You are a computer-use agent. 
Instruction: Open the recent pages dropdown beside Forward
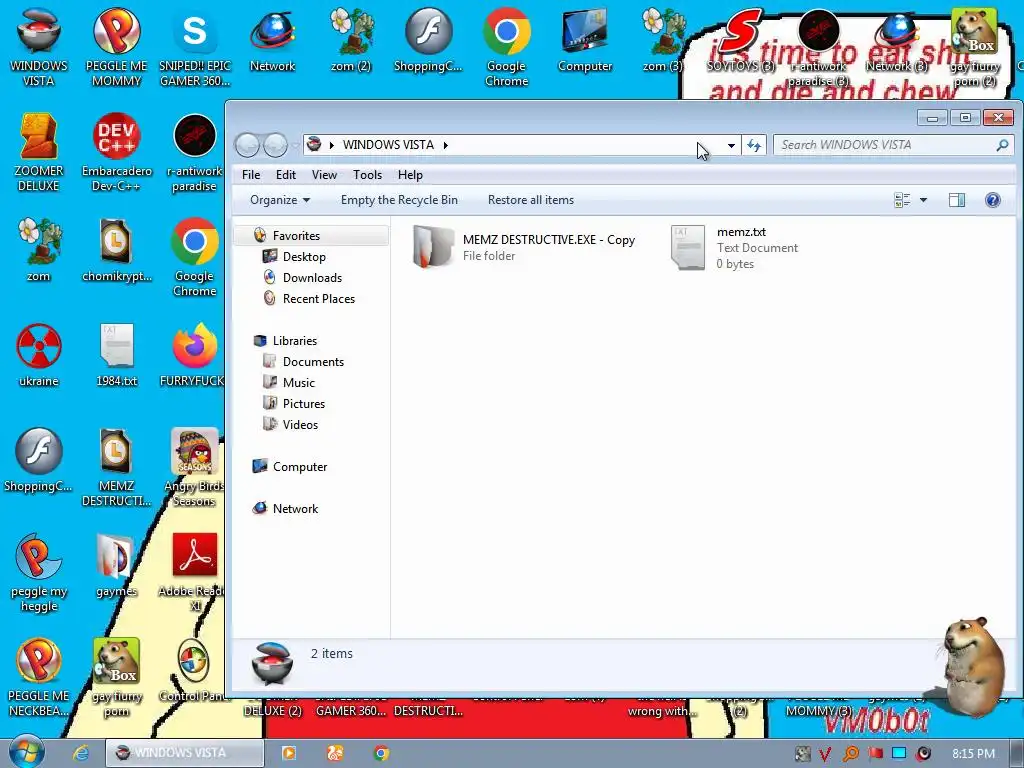(x=295, y=145)
